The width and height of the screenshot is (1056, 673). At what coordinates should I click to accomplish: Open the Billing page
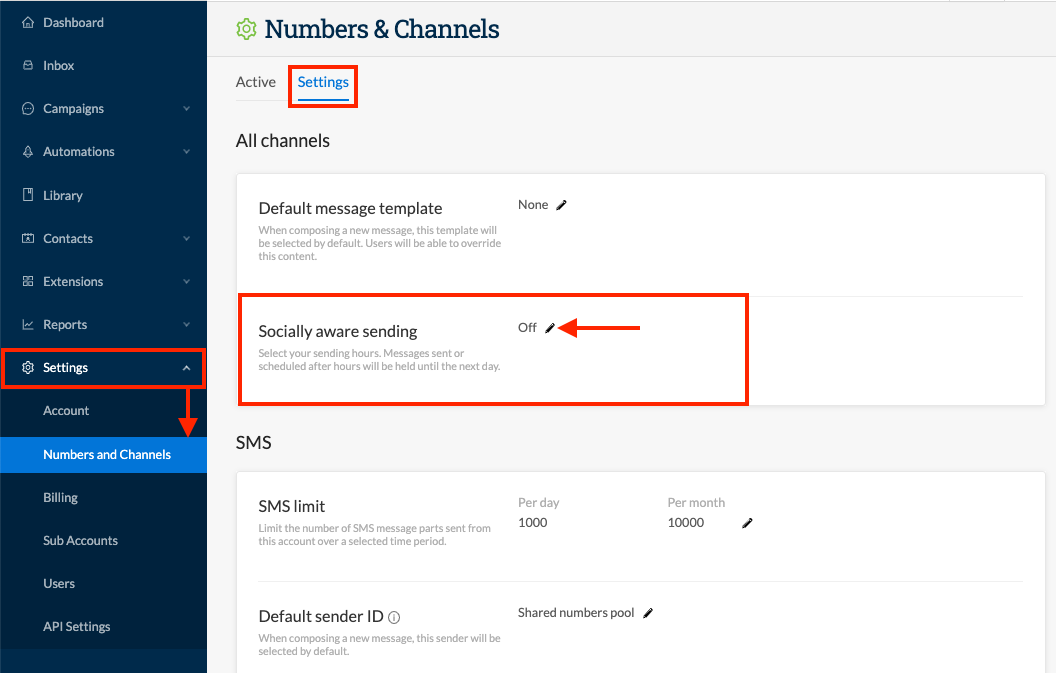(61, 498)
